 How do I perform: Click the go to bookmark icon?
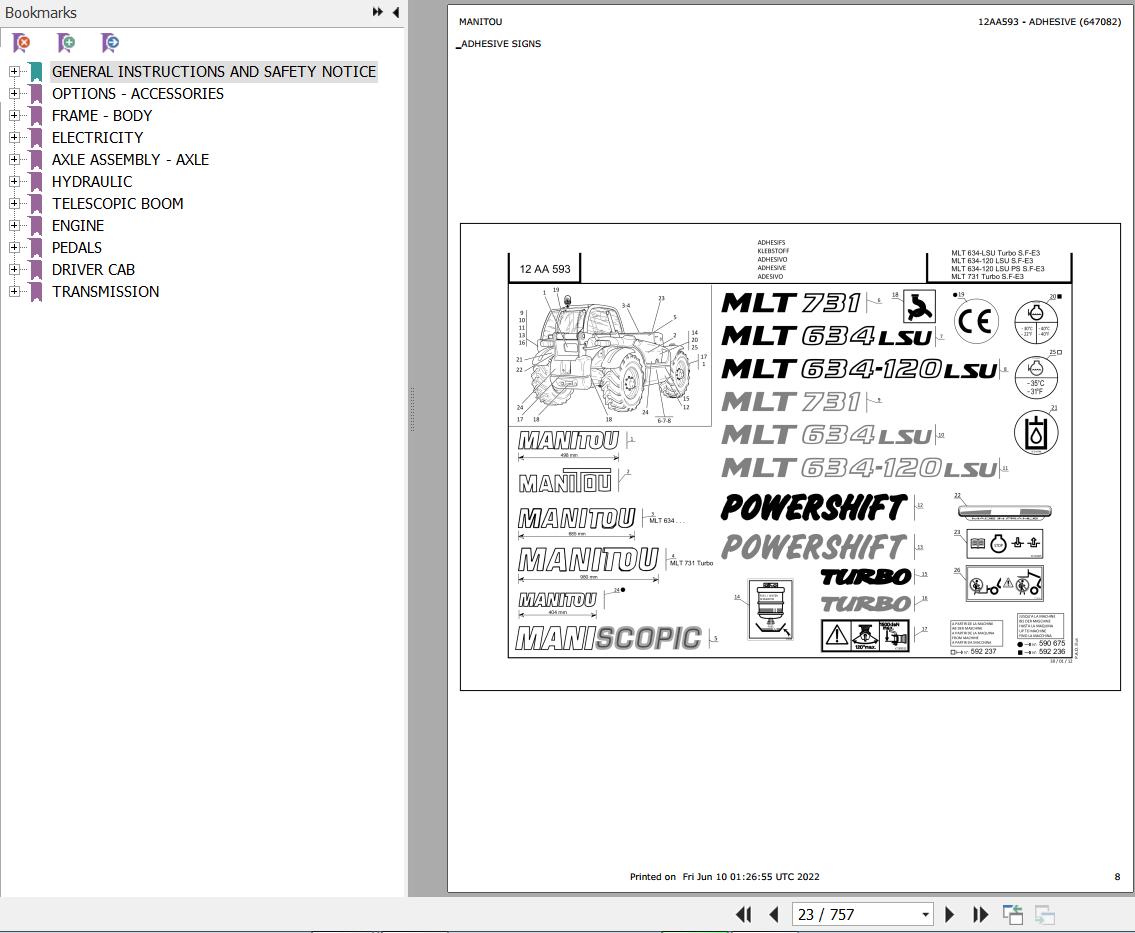[x=110, y=43]
